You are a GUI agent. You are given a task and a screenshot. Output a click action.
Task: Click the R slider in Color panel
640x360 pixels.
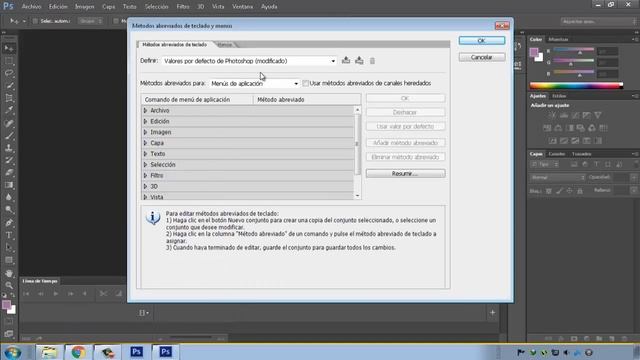pyautogui.click(x=573, y=51)
